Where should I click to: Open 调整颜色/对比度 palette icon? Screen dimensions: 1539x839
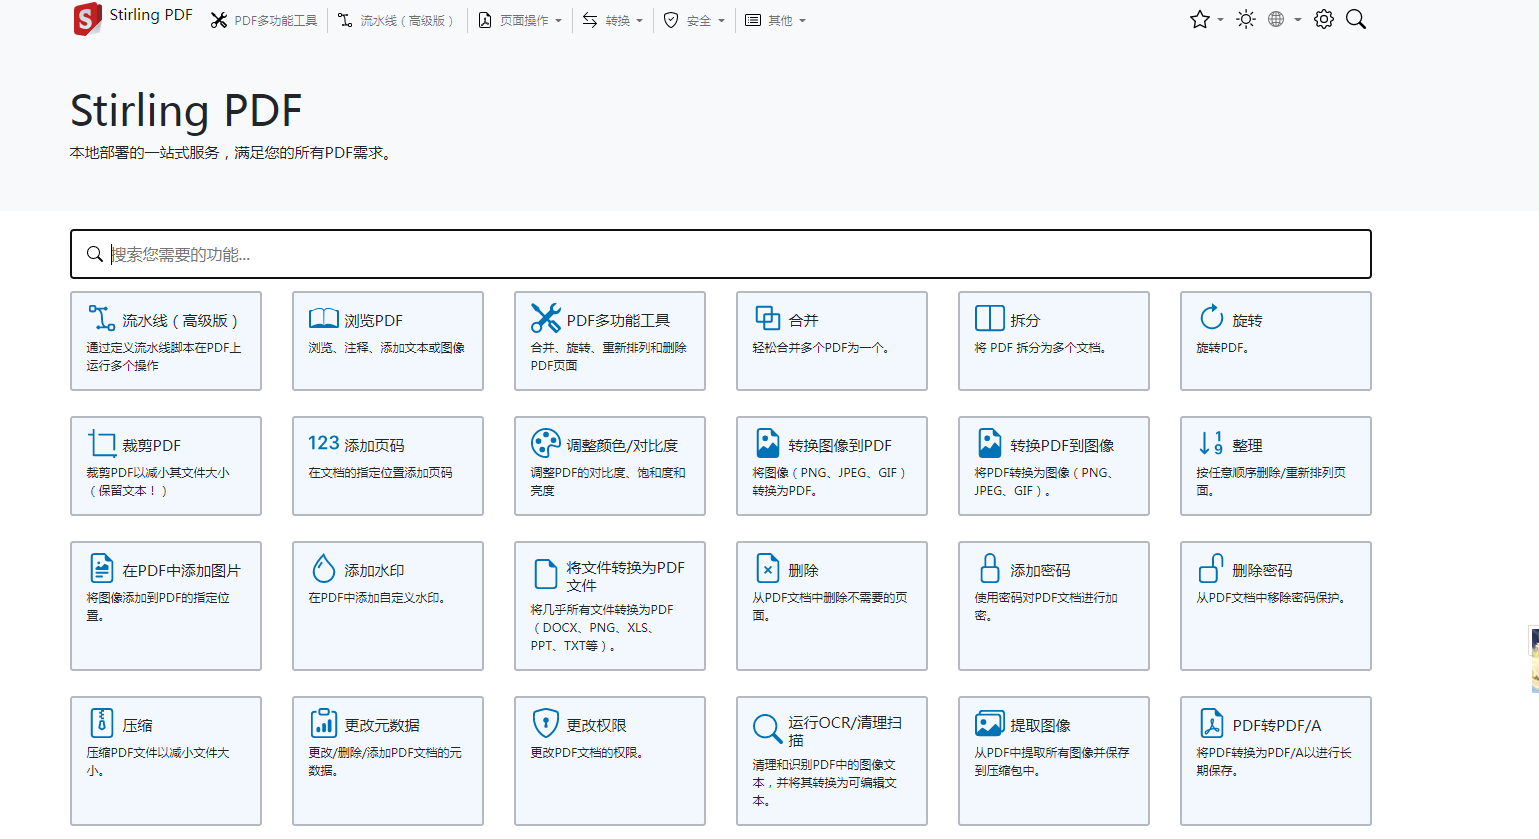[x=545, y=443]
